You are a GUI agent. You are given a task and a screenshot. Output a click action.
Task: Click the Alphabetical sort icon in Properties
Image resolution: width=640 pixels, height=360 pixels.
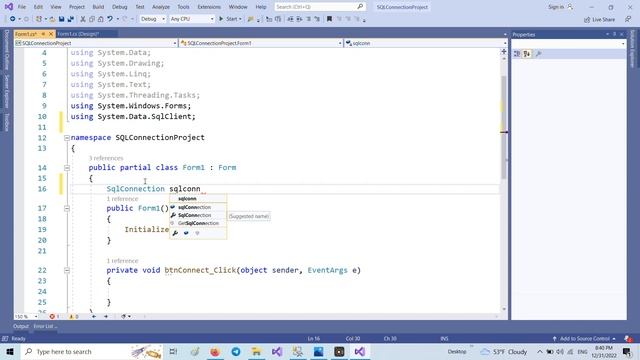pos(527,53)
